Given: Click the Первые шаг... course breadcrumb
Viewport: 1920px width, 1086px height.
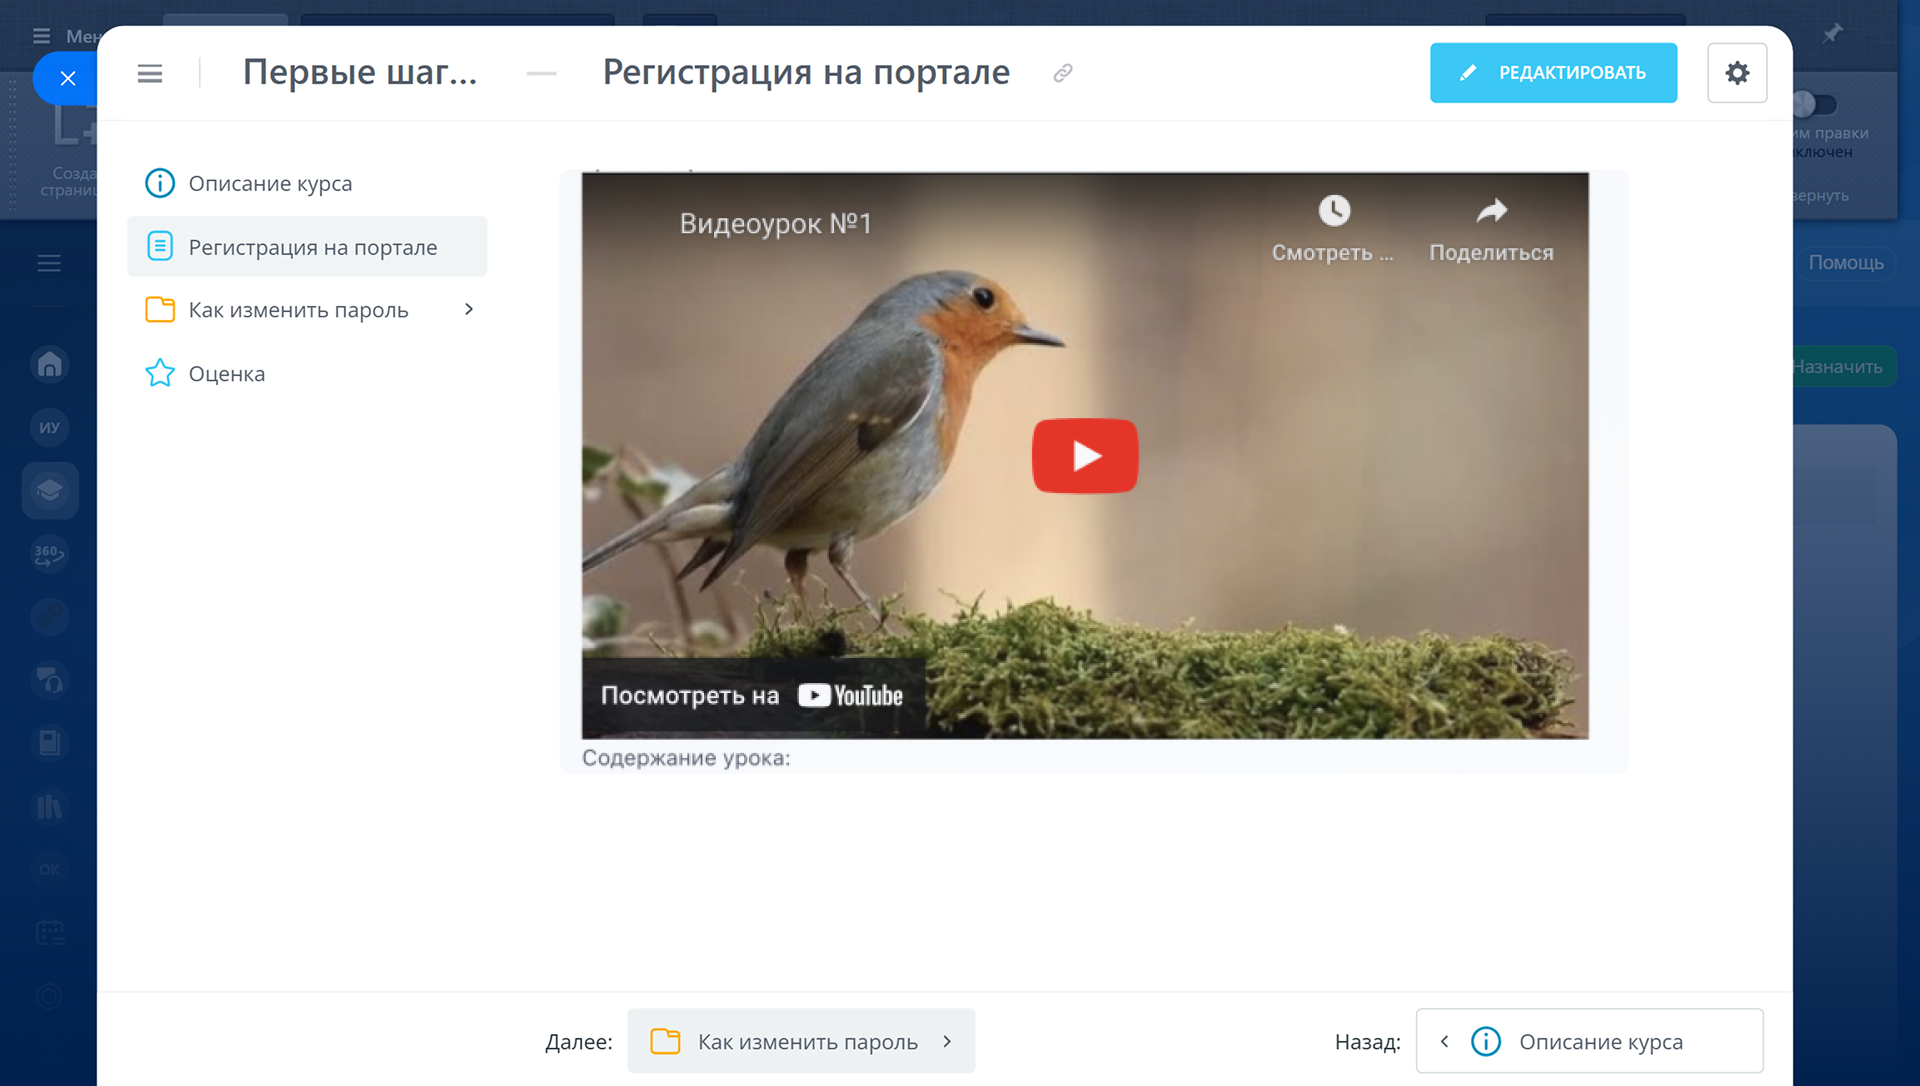Looking at the screenshot, I should [360, 73].
